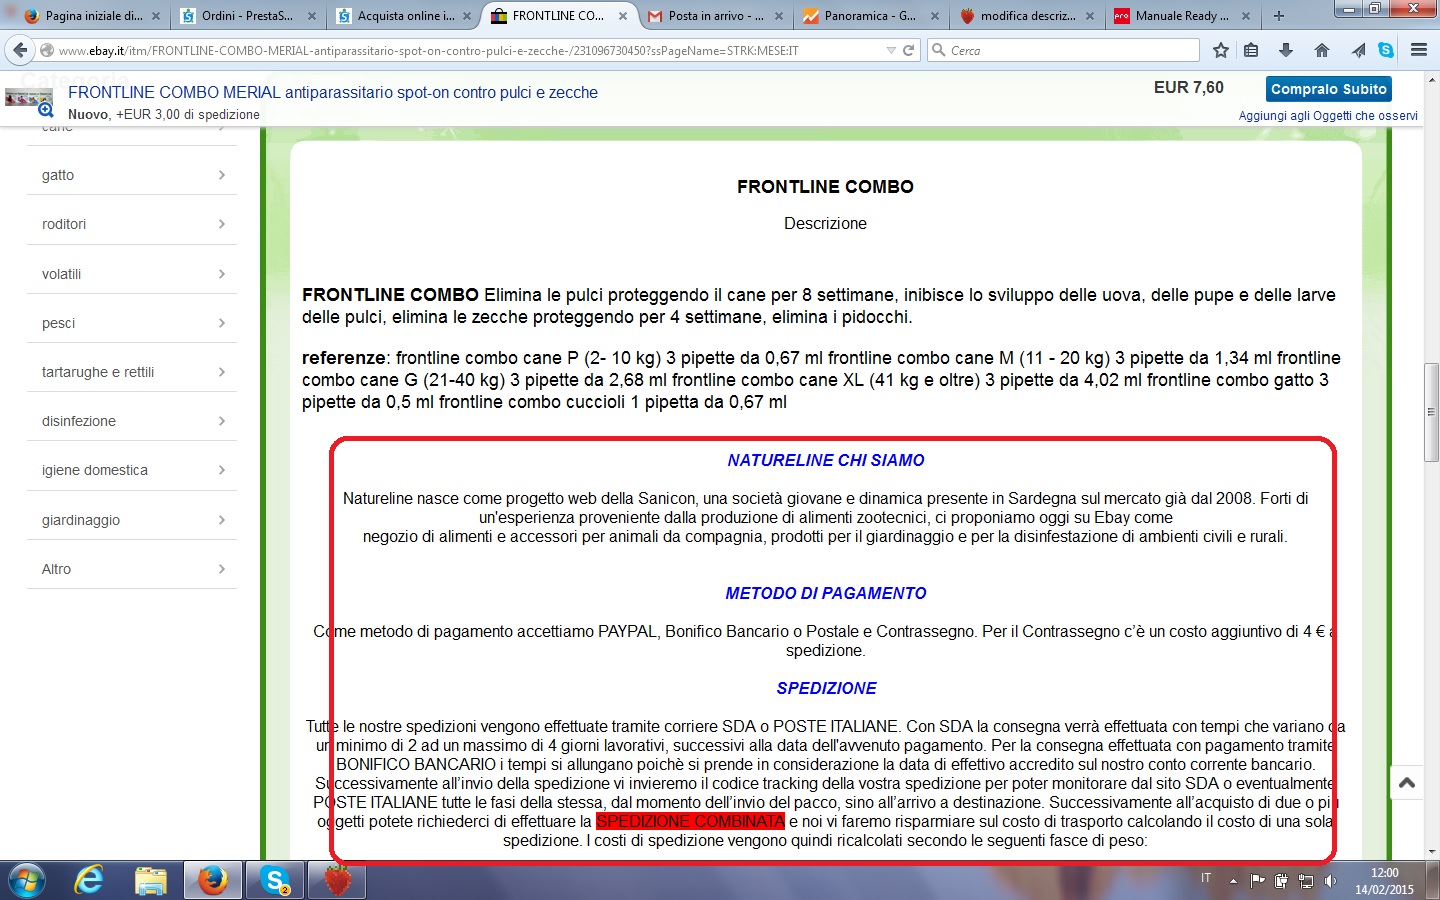Click the browser back arrow button
1440x900 pixels.
tap(20, 50)
